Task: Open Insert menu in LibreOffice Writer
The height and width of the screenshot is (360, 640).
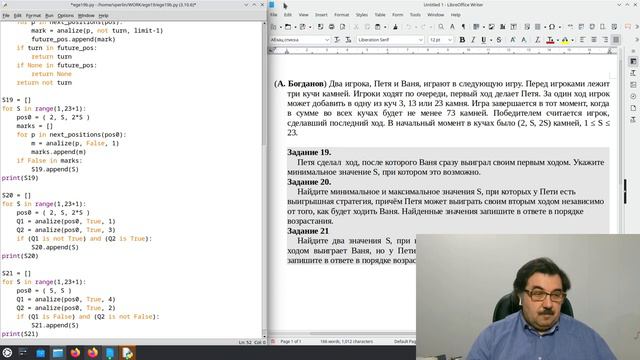Action: point(321,15)
